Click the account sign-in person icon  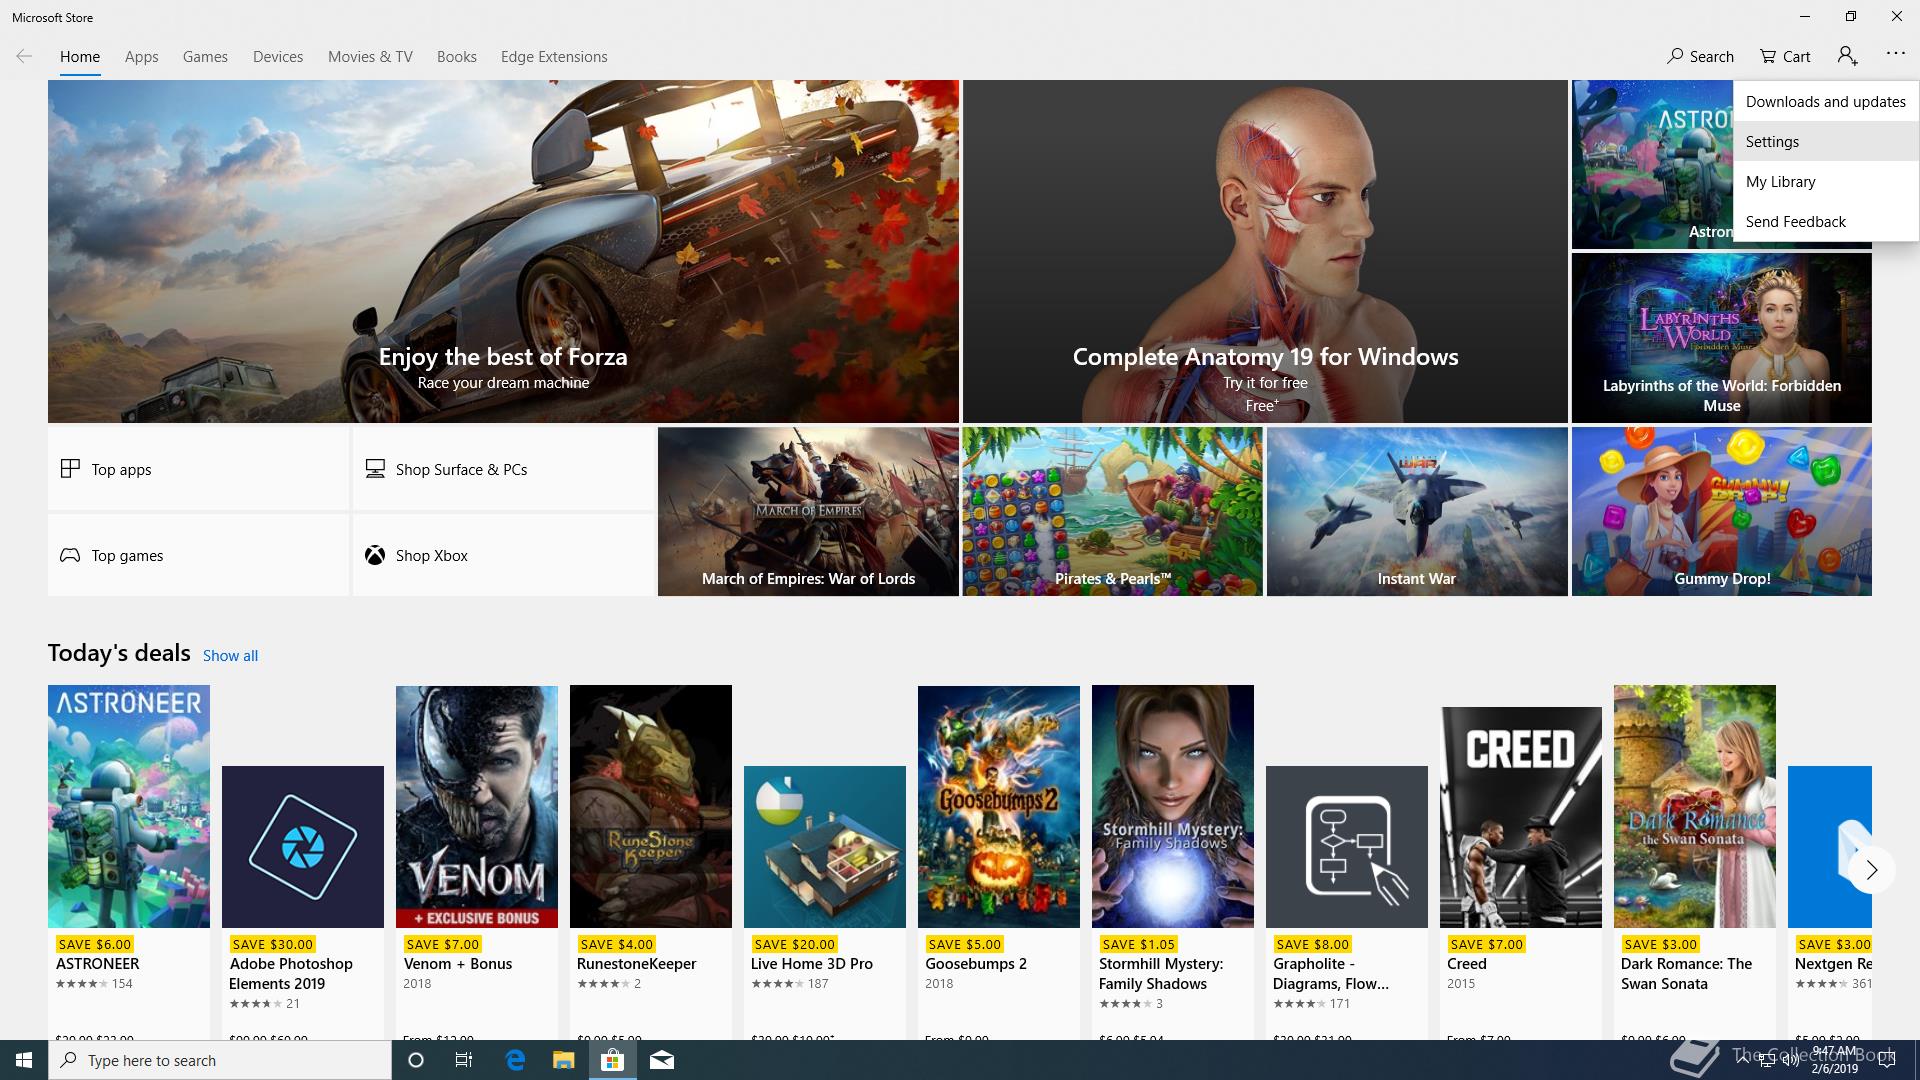1847,56
